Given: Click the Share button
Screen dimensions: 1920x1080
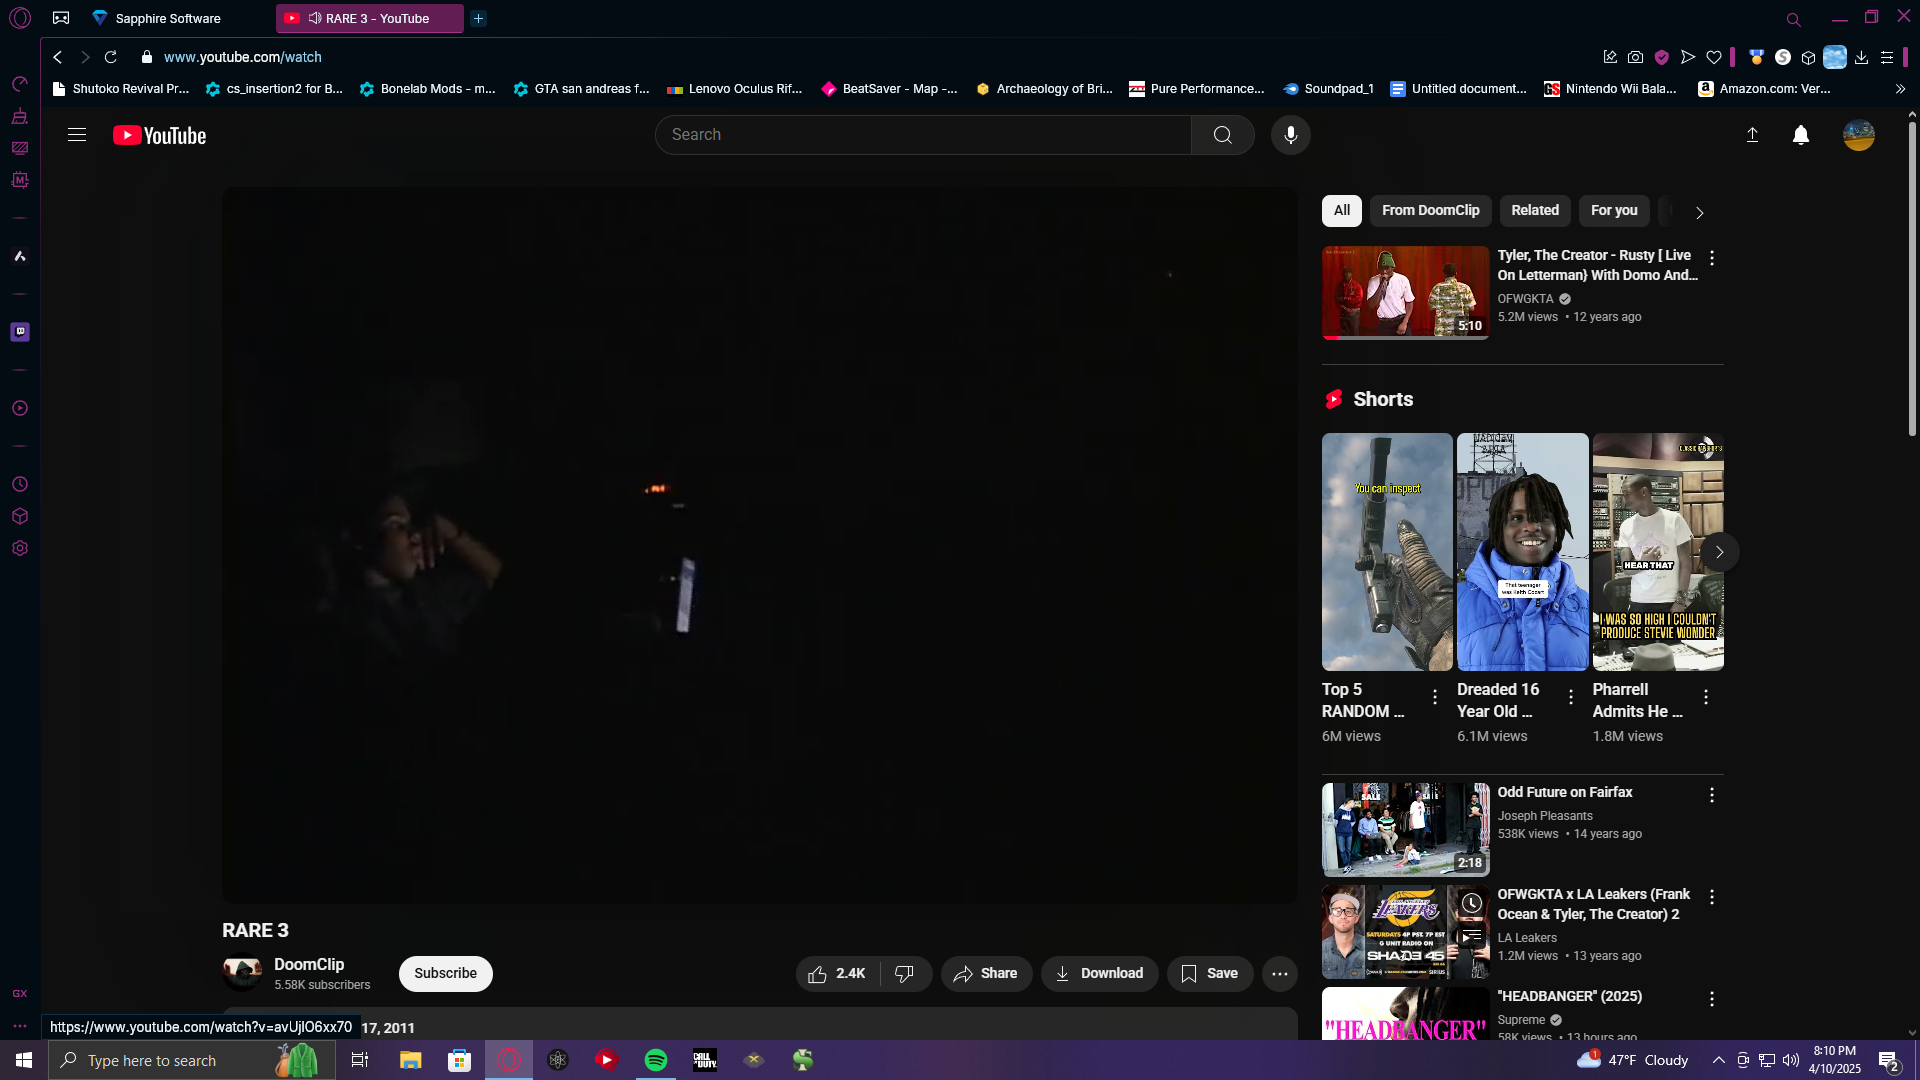Looking at the screenshot, I should tap(985, 973).
